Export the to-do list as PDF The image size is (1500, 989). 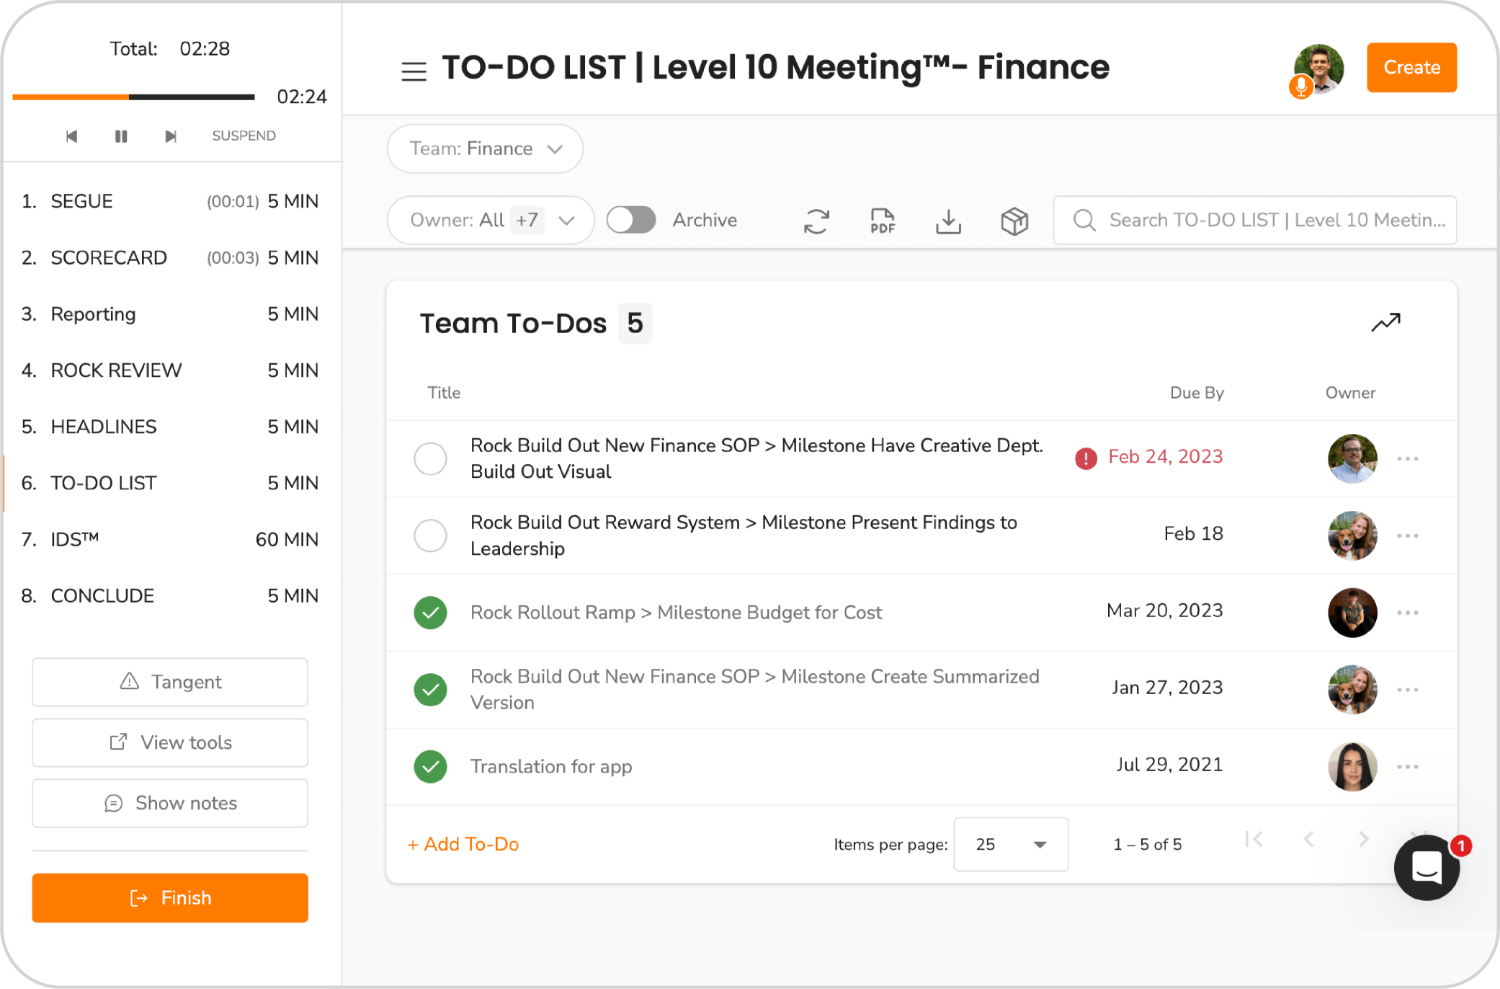(x=882, y=220)
